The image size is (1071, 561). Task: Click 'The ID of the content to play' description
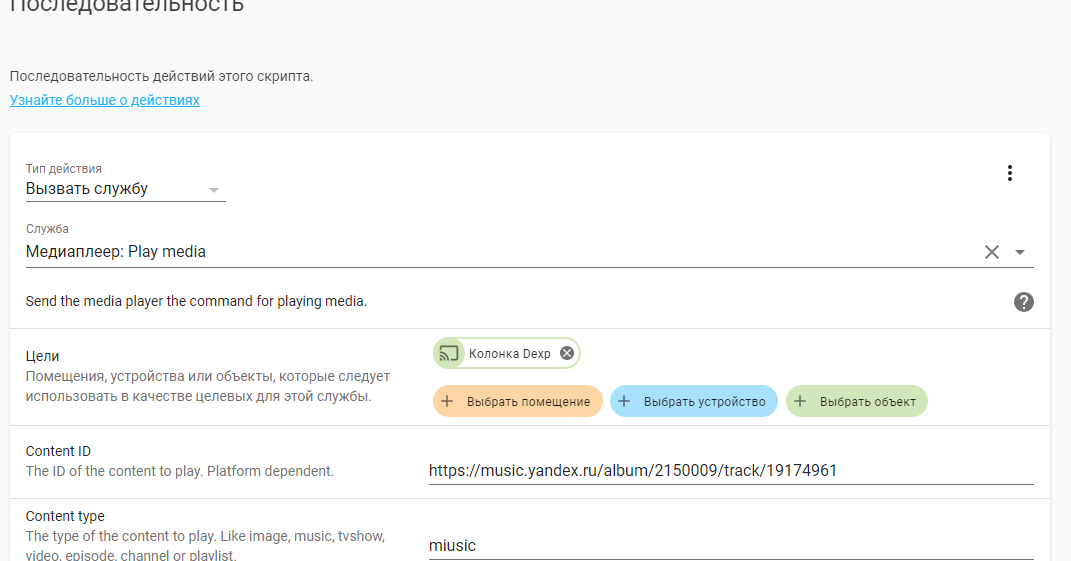tap(180, 471)
